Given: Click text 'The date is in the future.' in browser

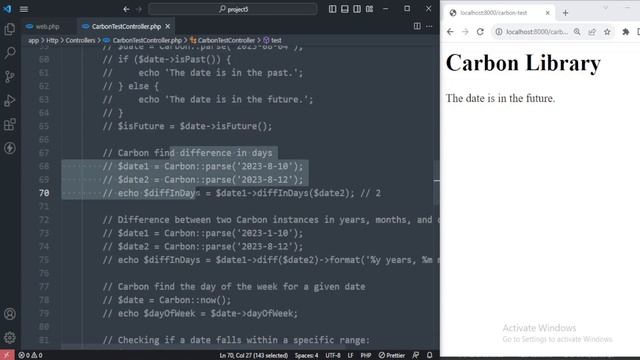Looking at the screenshot, I should [x=500, y=98].
